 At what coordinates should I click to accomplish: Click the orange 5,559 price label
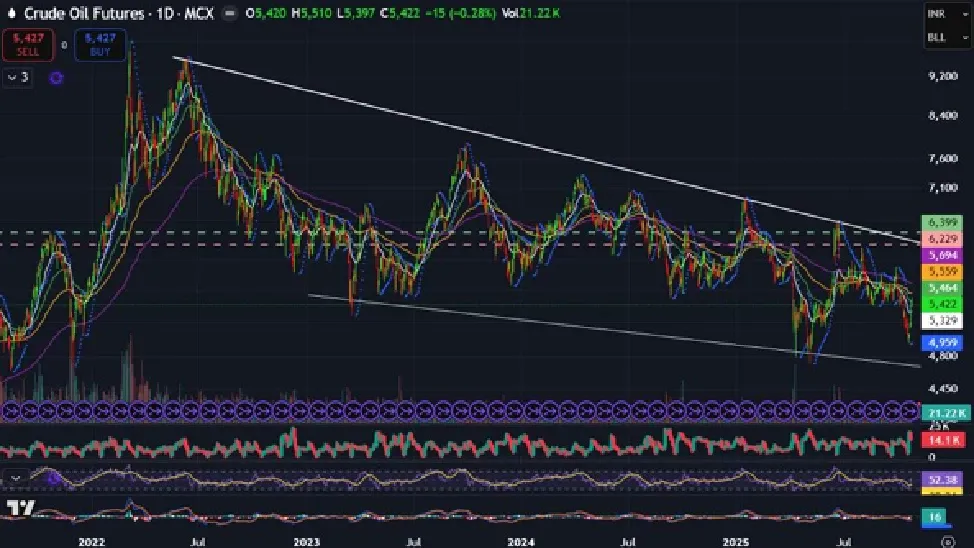coord(942,272)
